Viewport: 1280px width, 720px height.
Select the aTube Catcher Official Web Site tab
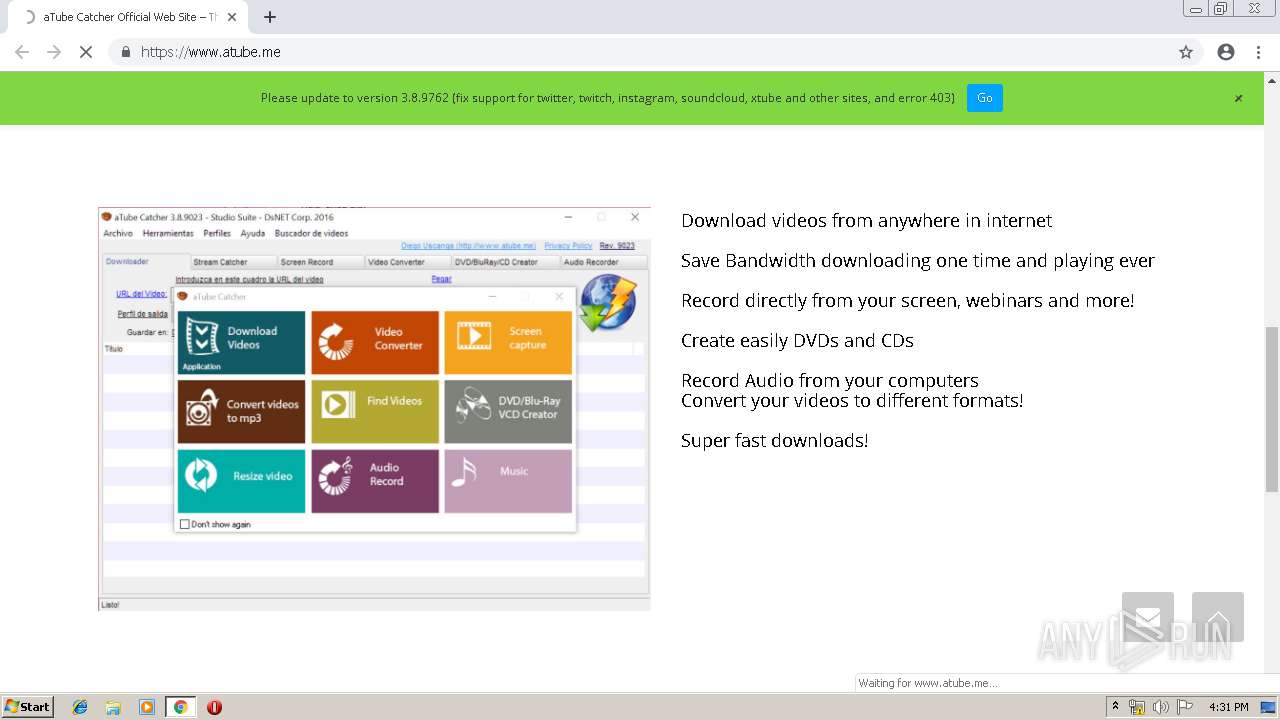(128, 17)
